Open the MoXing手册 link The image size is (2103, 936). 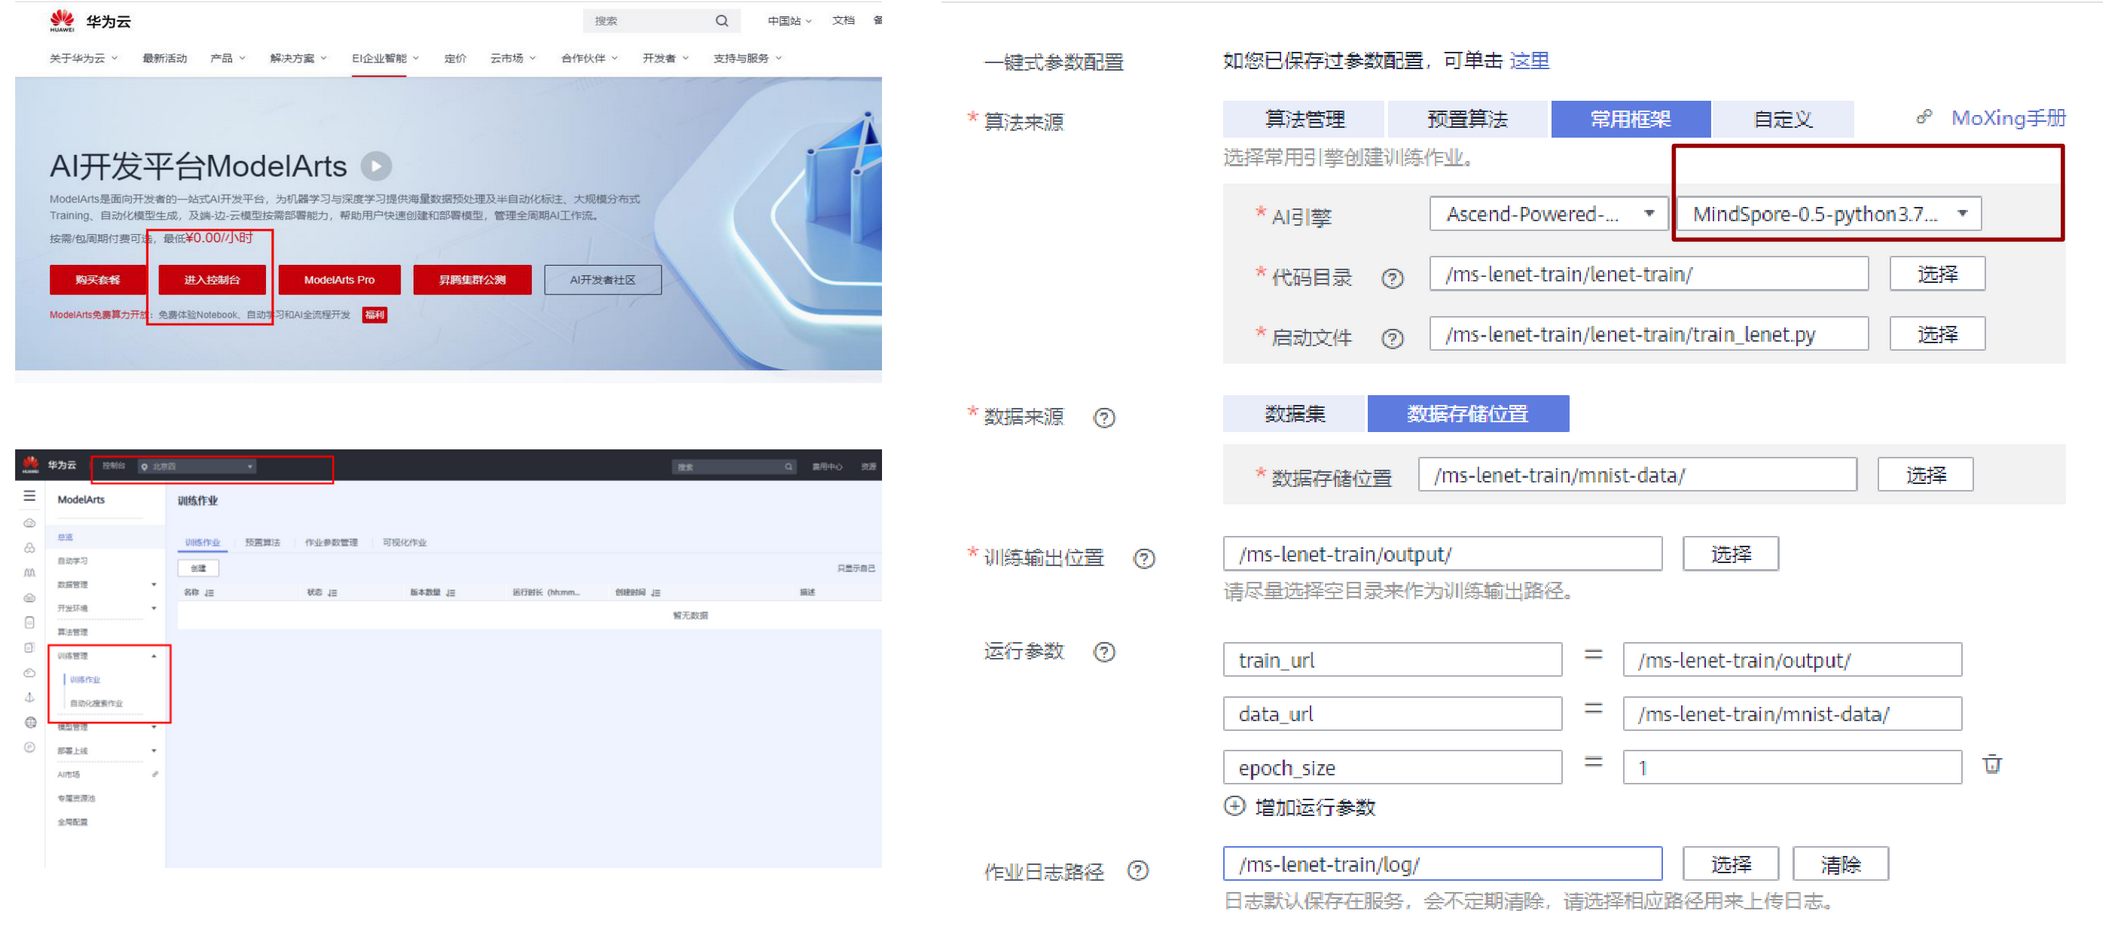click(2008, 118)
